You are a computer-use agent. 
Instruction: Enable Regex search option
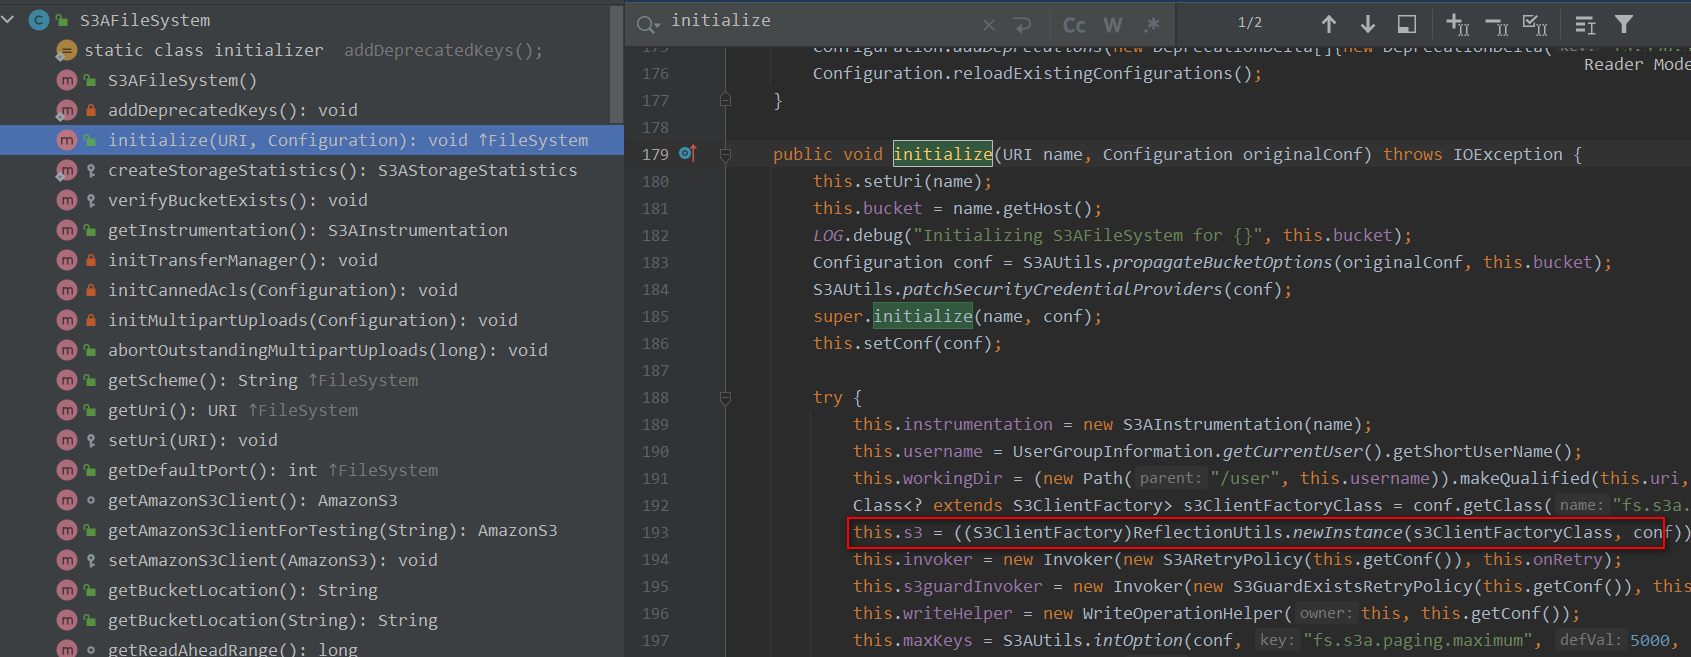1151,25
